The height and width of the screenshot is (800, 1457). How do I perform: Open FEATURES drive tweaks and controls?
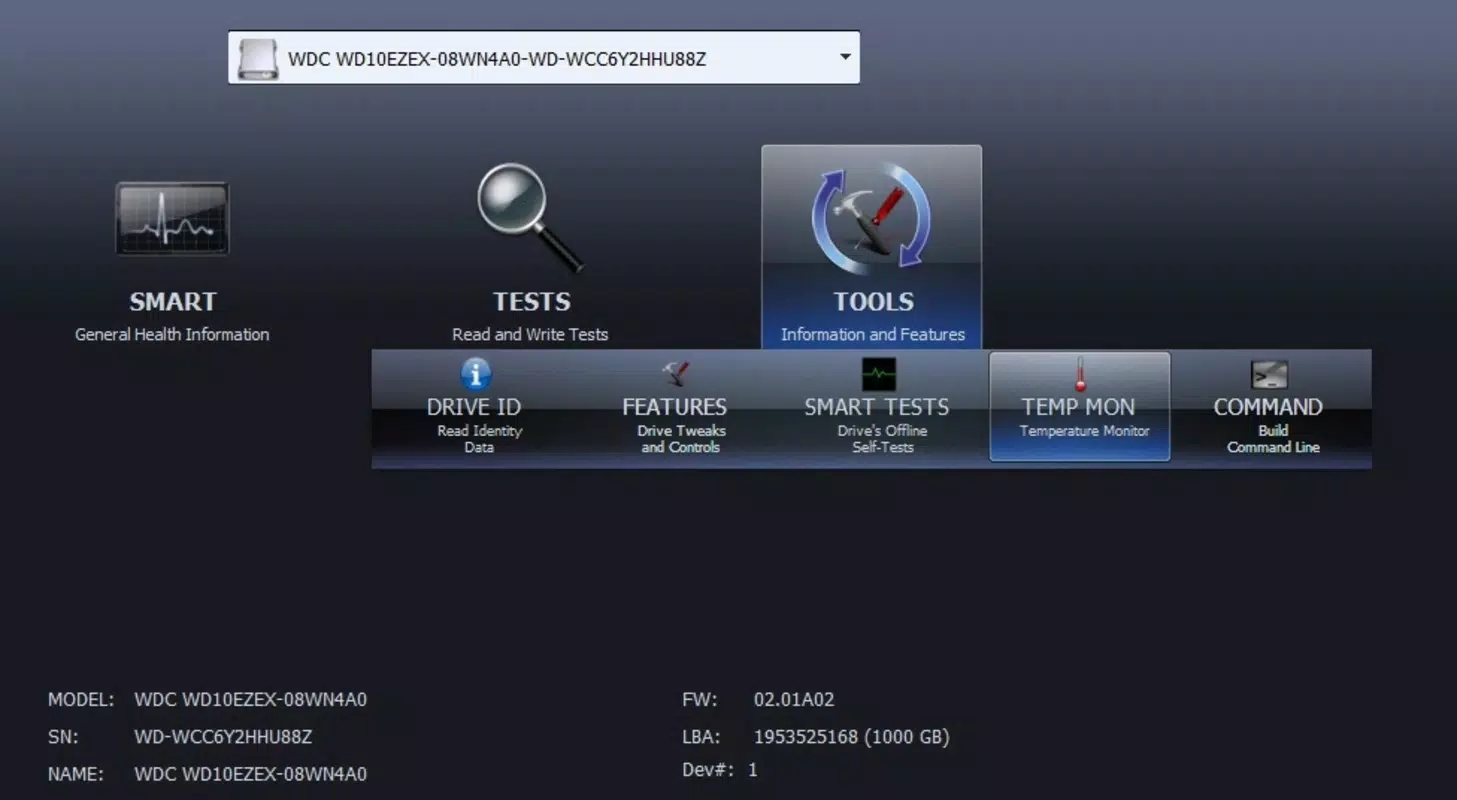pos(675,407)
